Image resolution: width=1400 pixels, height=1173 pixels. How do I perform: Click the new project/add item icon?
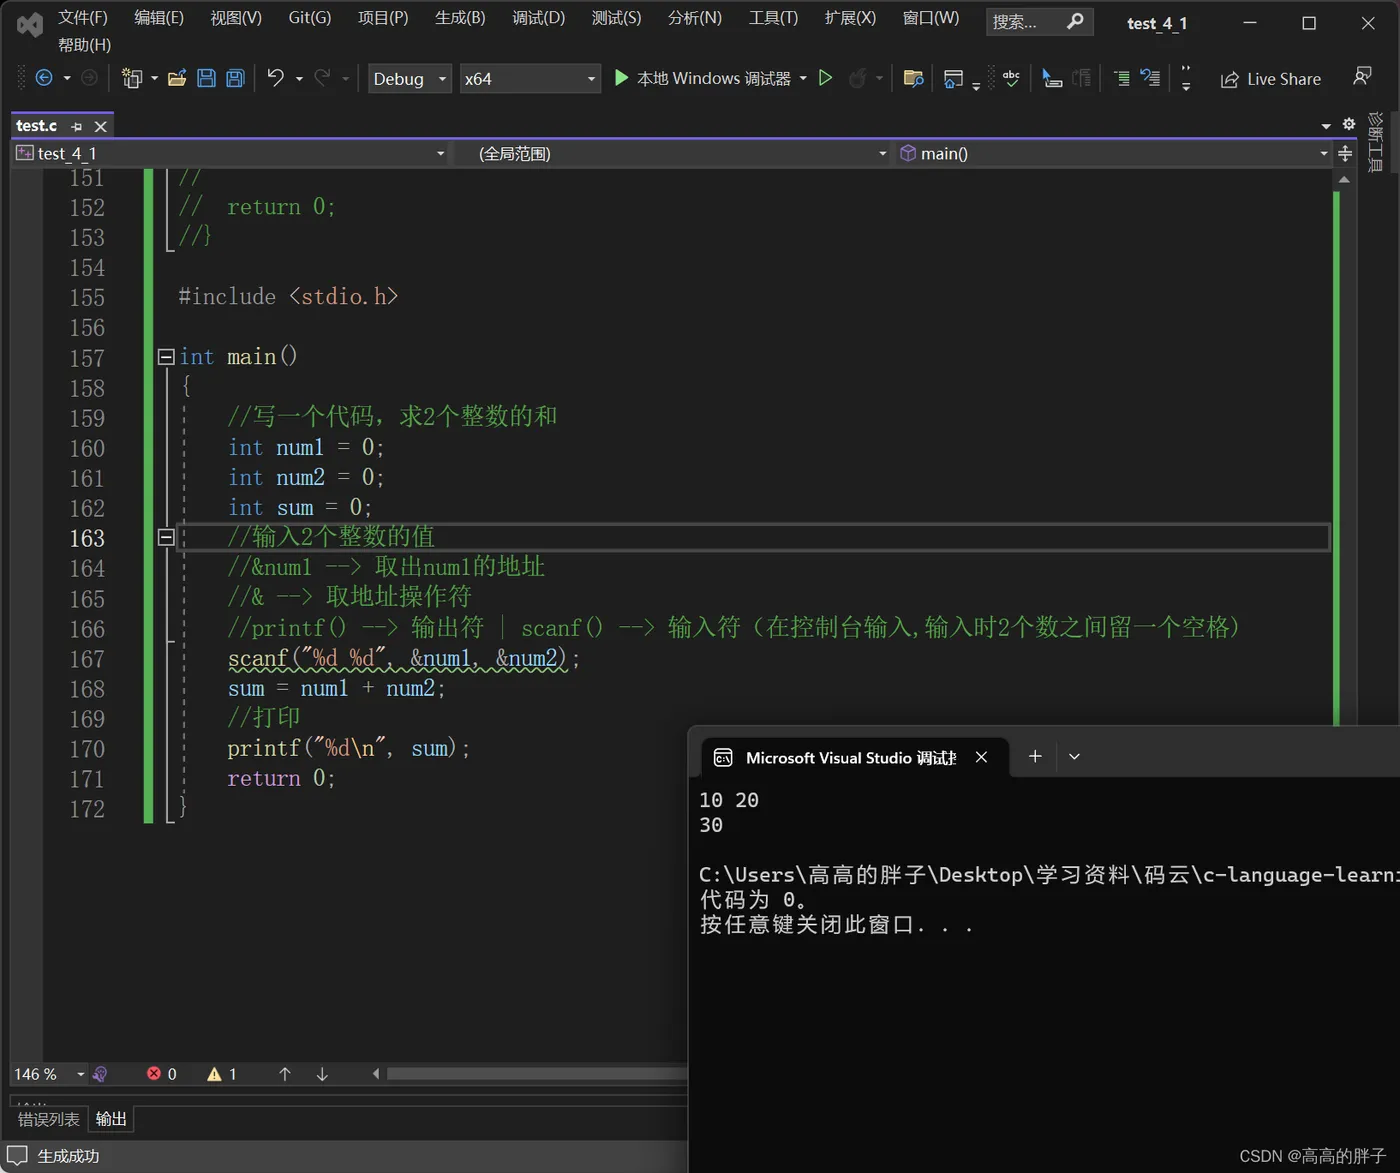click(x=131, y=78)
